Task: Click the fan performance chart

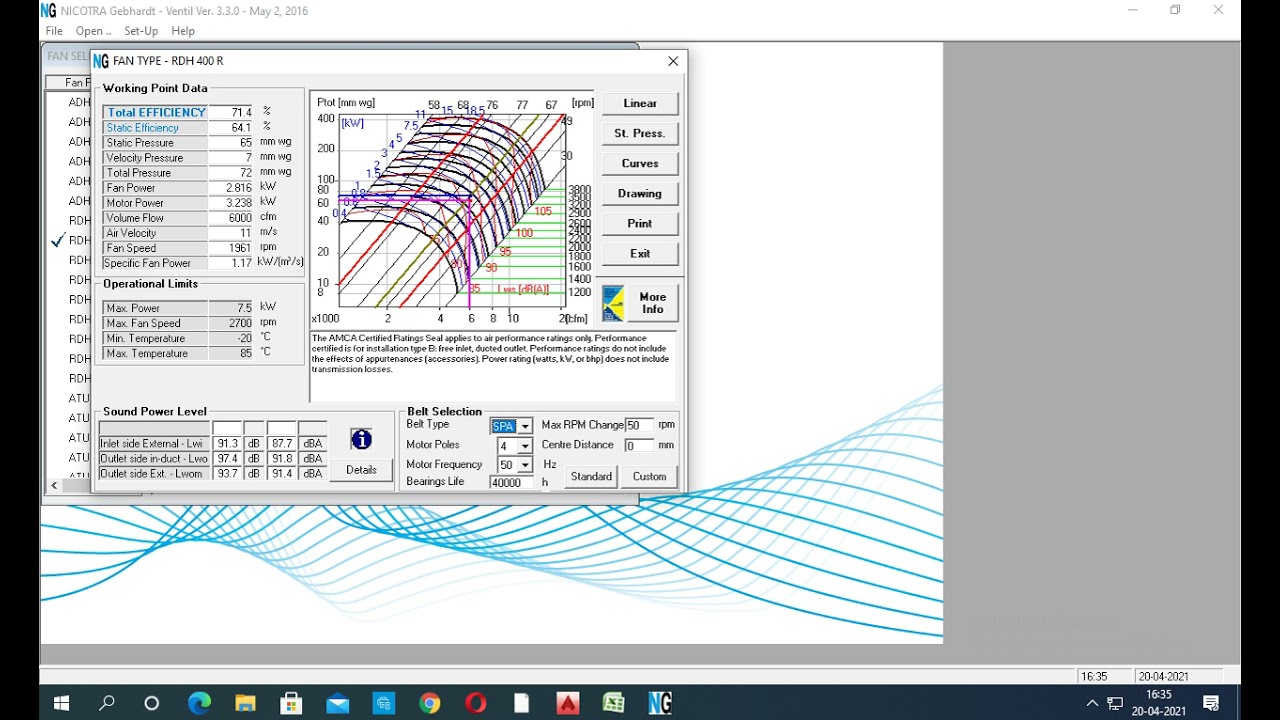Action: click(x=453, y=210)
